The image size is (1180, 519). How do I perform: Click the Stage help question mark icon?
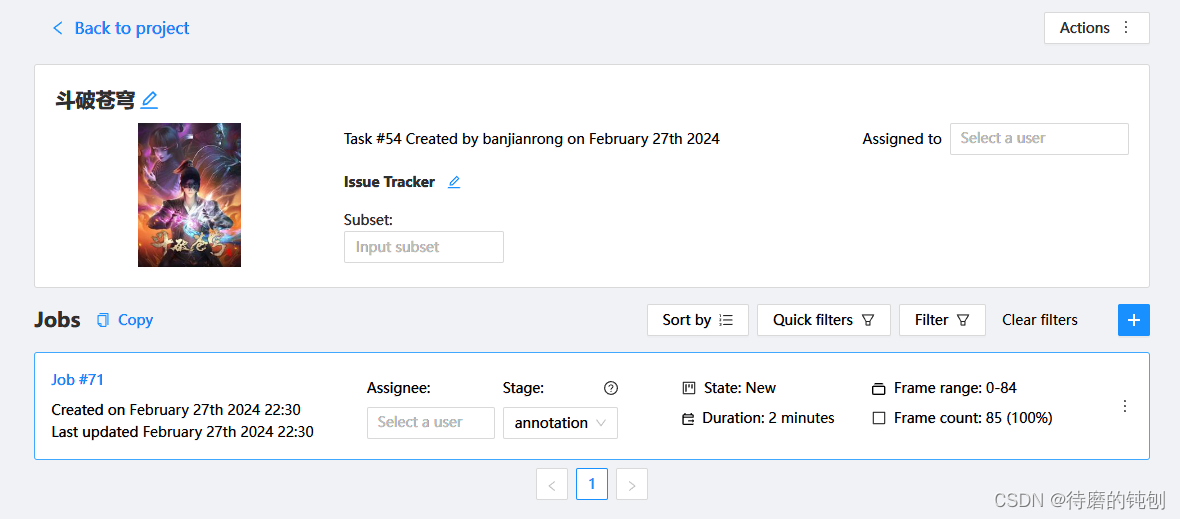point(611,388)
